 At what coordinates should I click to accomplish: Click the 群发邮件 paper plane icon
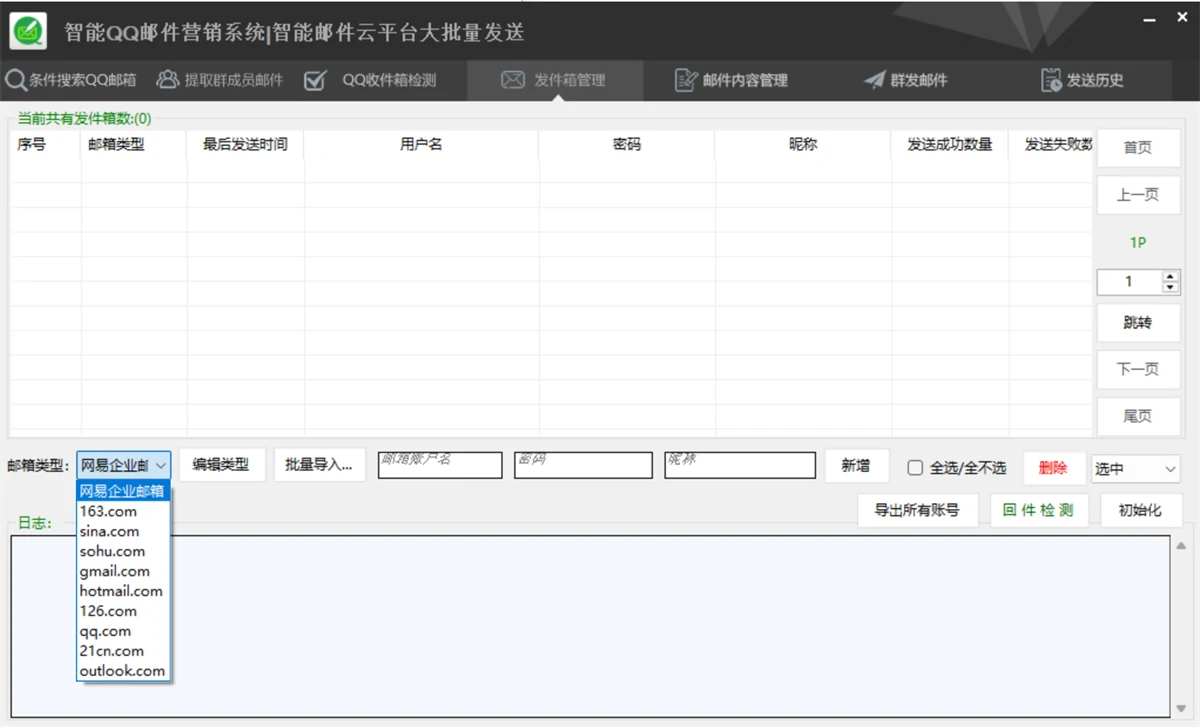875,80
